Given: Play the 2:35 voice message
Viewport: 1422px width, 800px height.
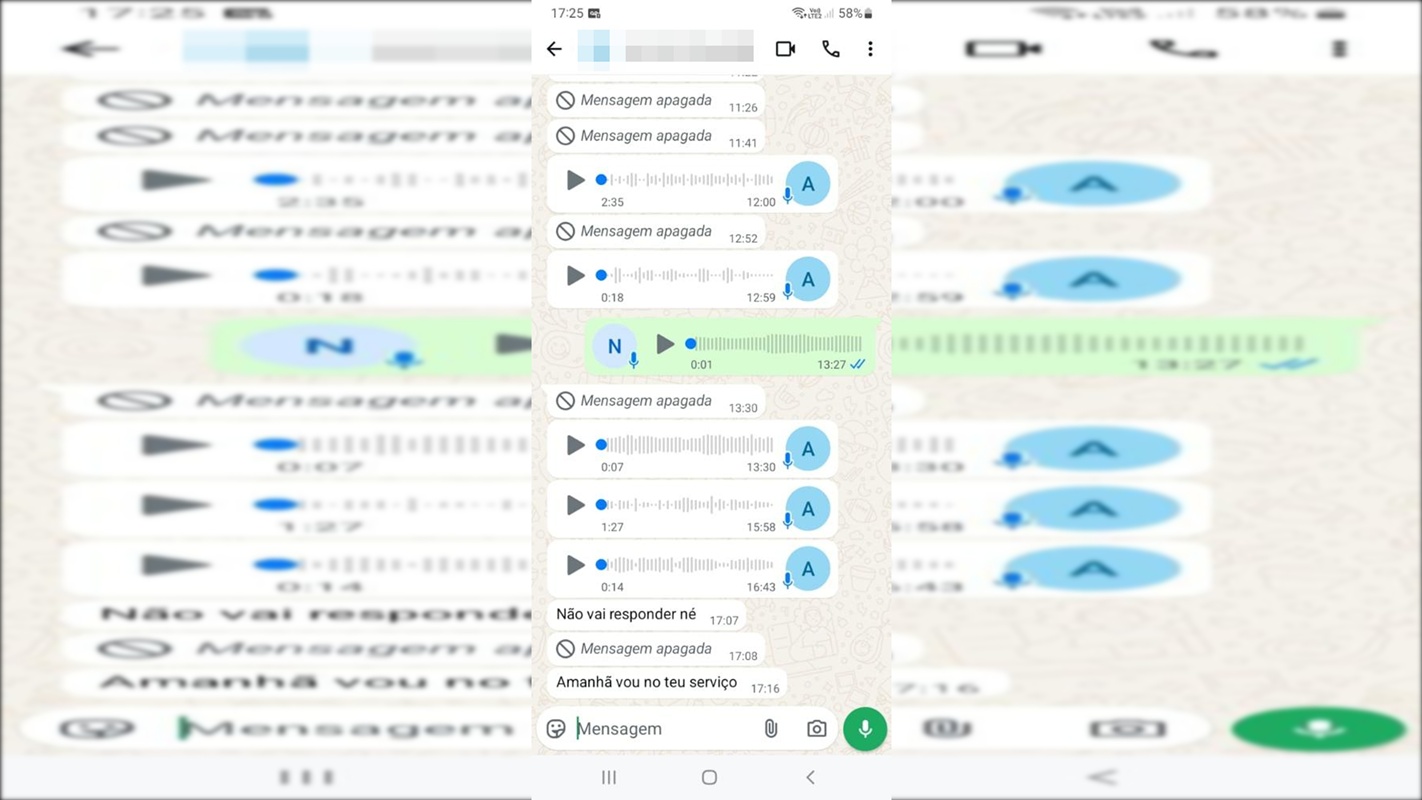Looking at the screenshot, I should (575, 180).
